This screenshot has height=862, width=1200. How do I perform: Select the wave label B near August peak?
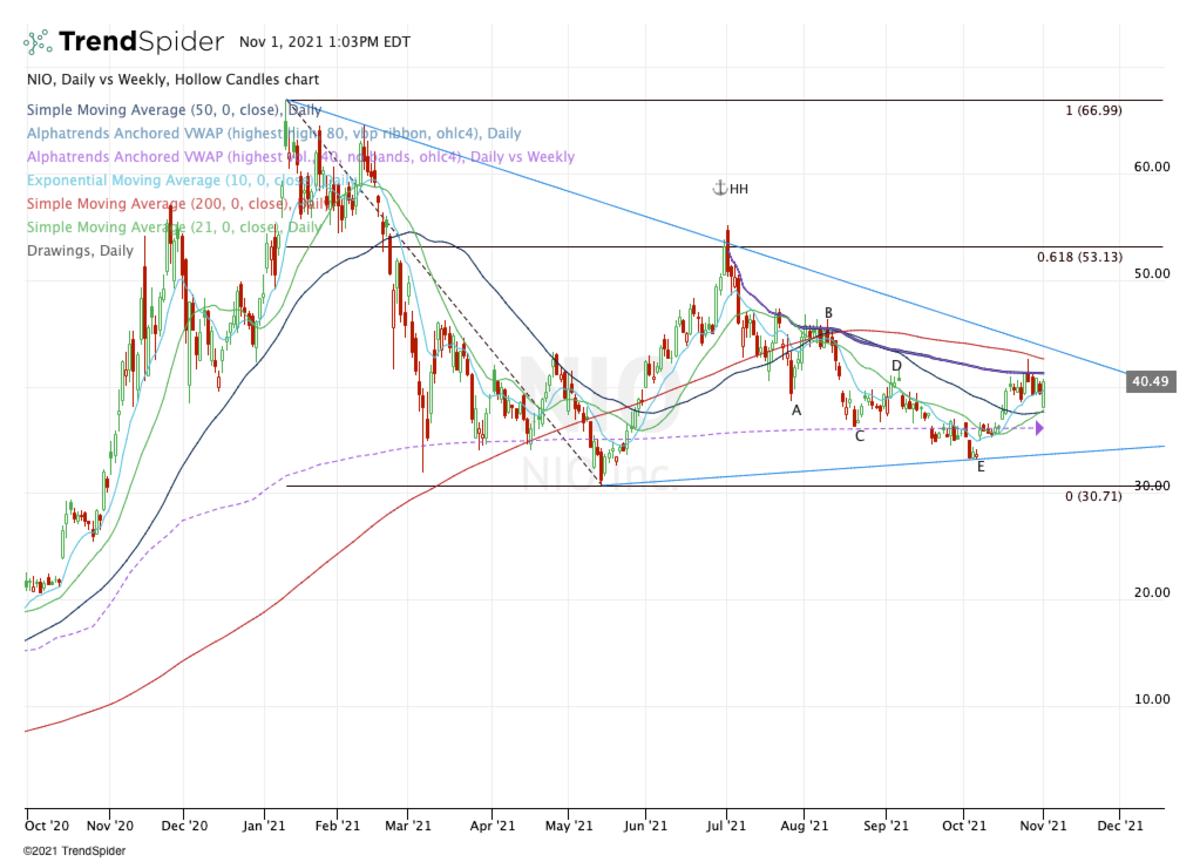[x=828, y=313]
